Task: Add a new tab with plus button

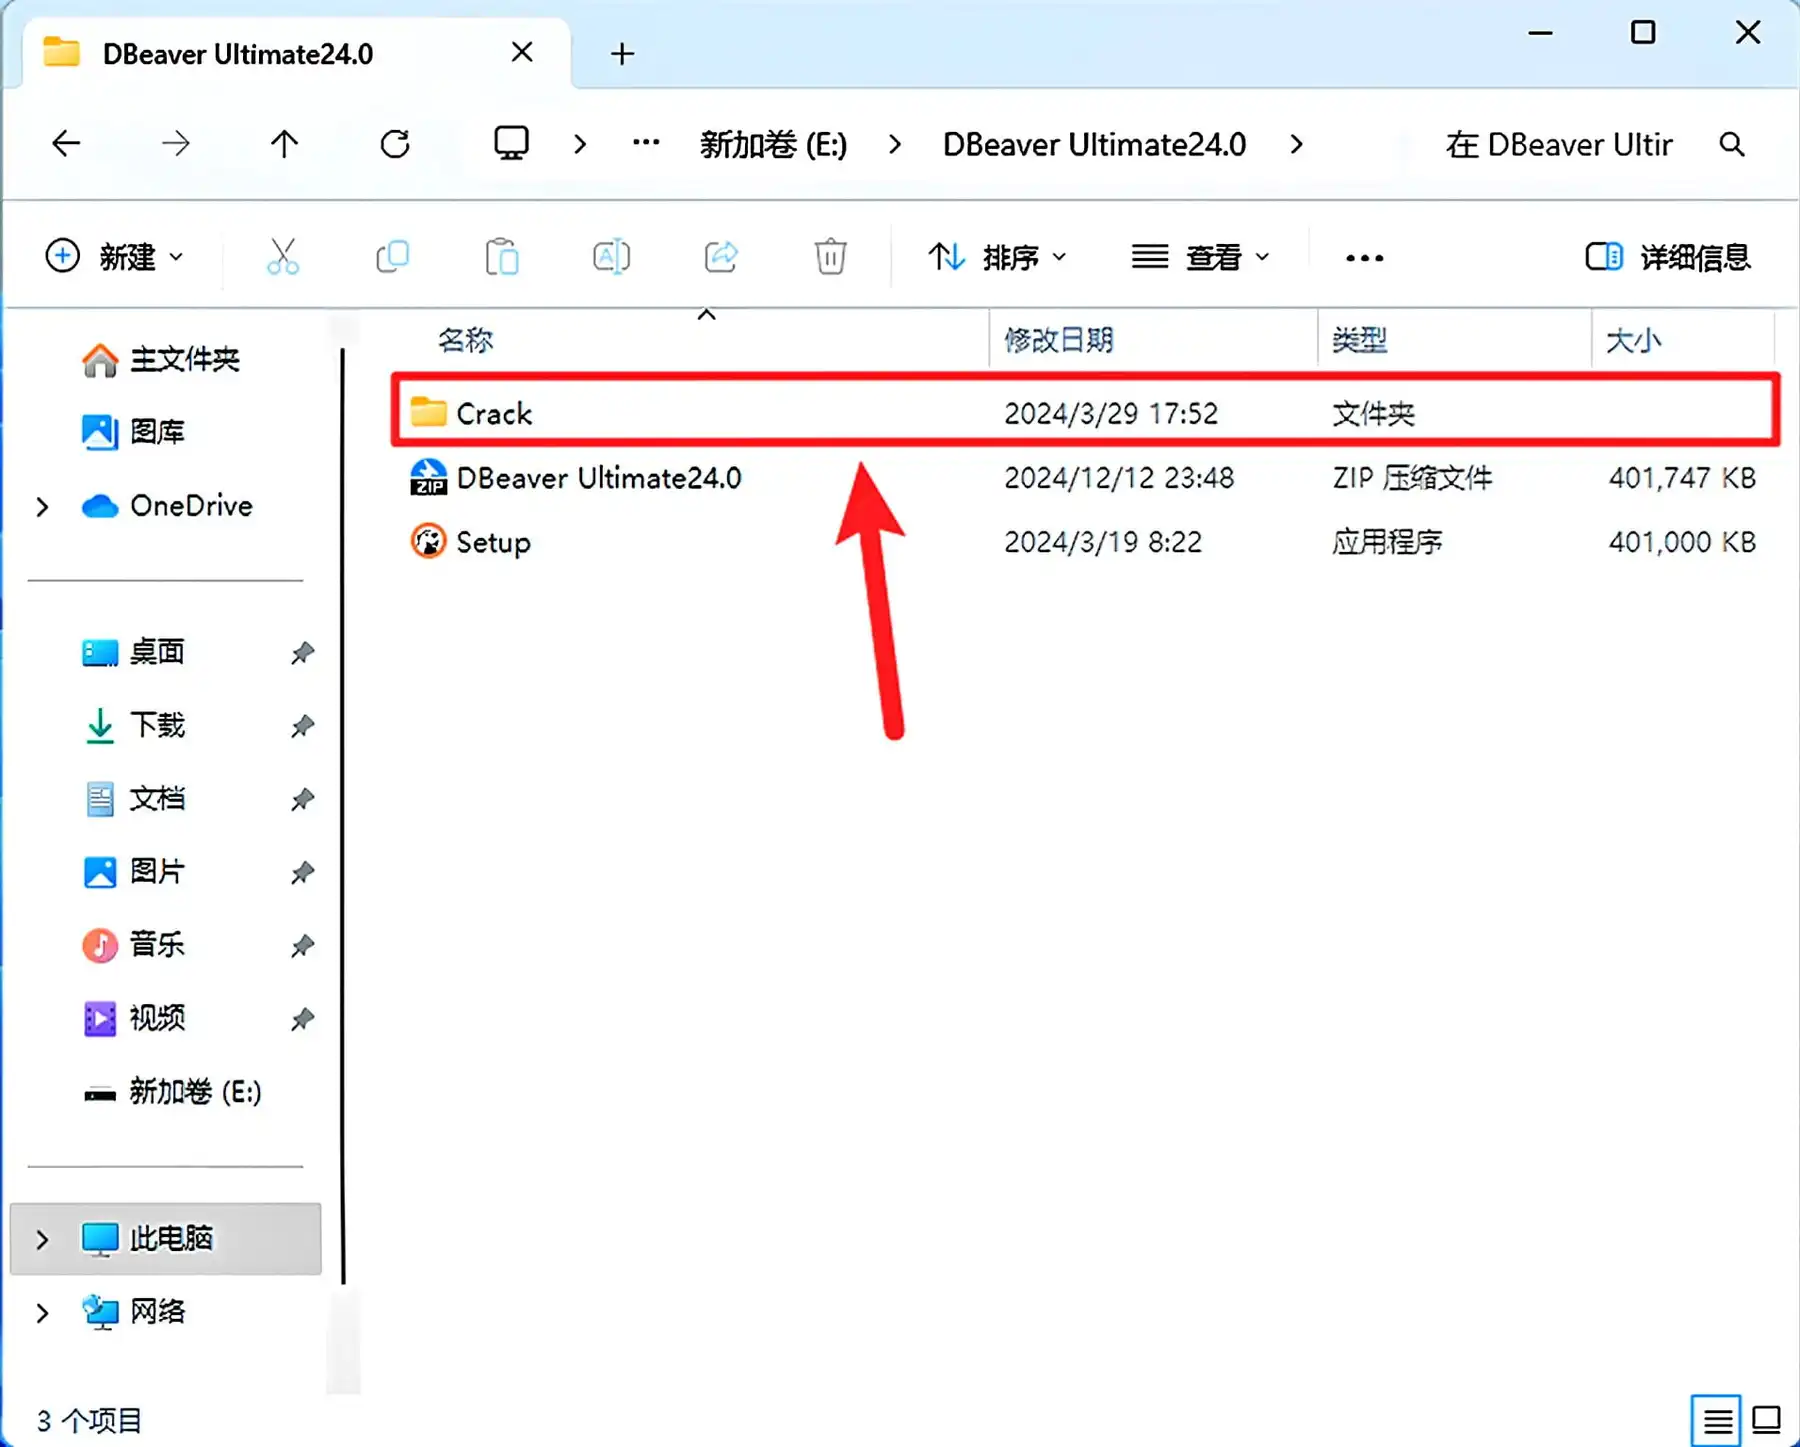Action: coord(622,54)
